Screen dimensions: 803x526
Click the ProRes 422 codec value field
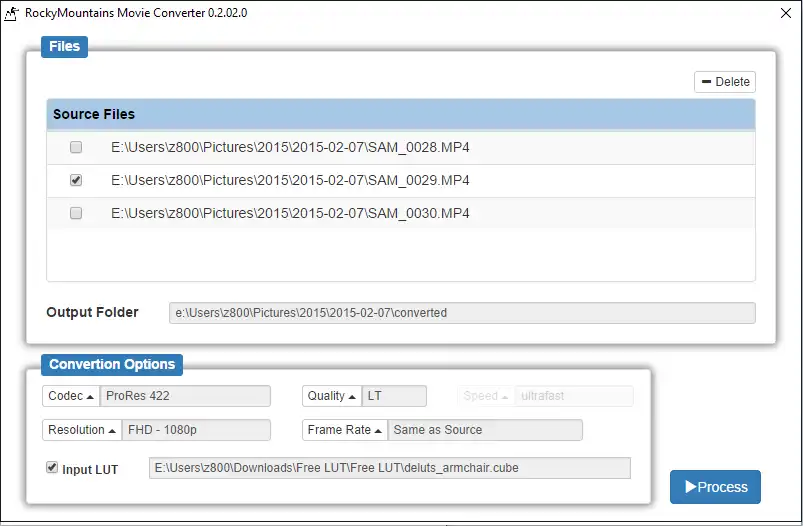point(185,396)
